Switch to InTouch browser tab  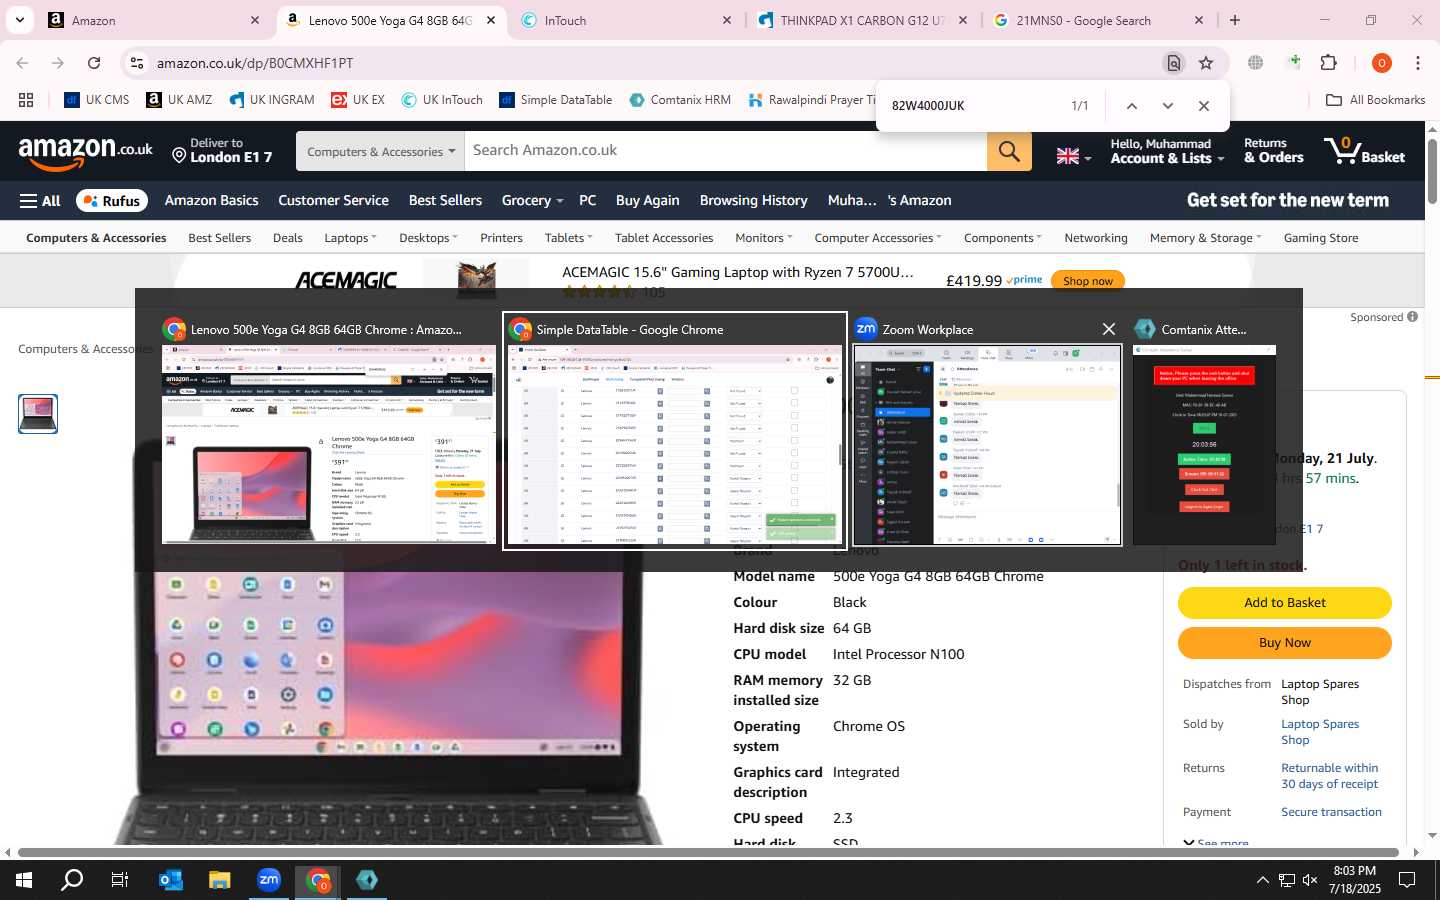coord(626,20)
